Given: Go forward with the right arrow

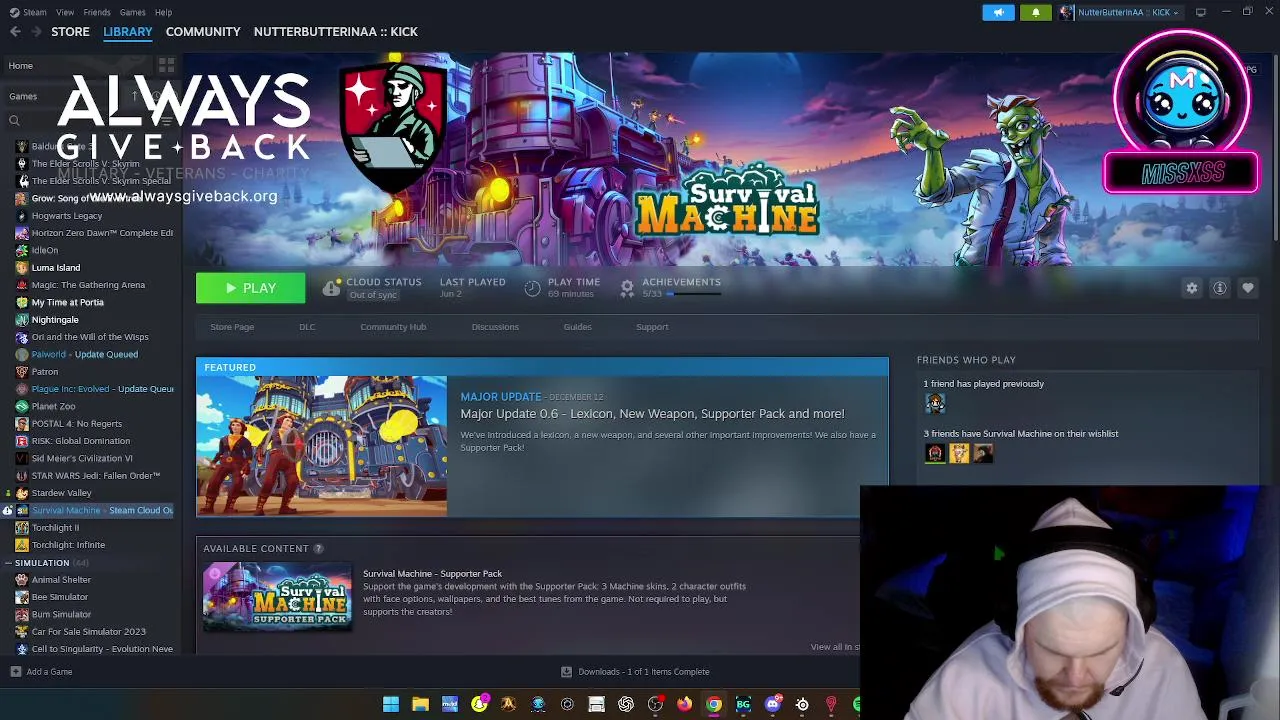Looking at the screenshot, I should coord(36,32).
